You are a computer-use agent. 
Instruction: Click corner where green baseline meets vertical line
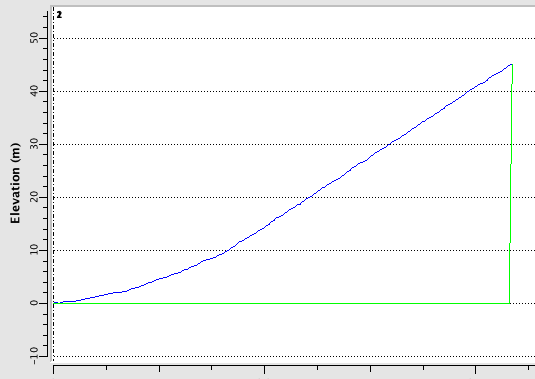tap(509, 303)
